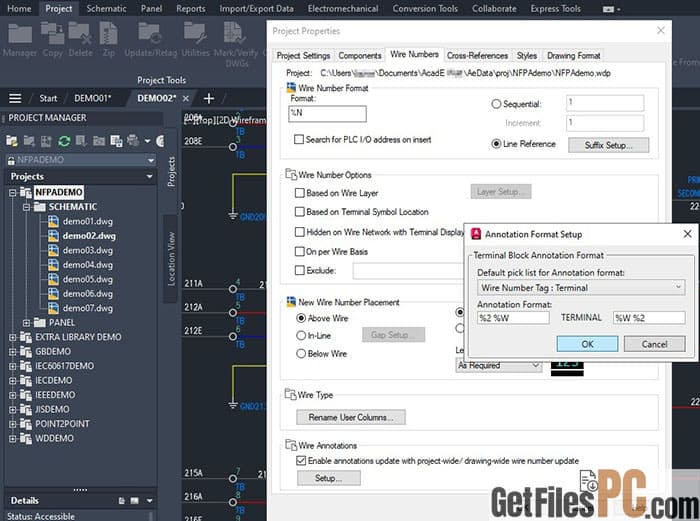
Task: Close the Project Properties dialog
Action: tap(661, 30)
